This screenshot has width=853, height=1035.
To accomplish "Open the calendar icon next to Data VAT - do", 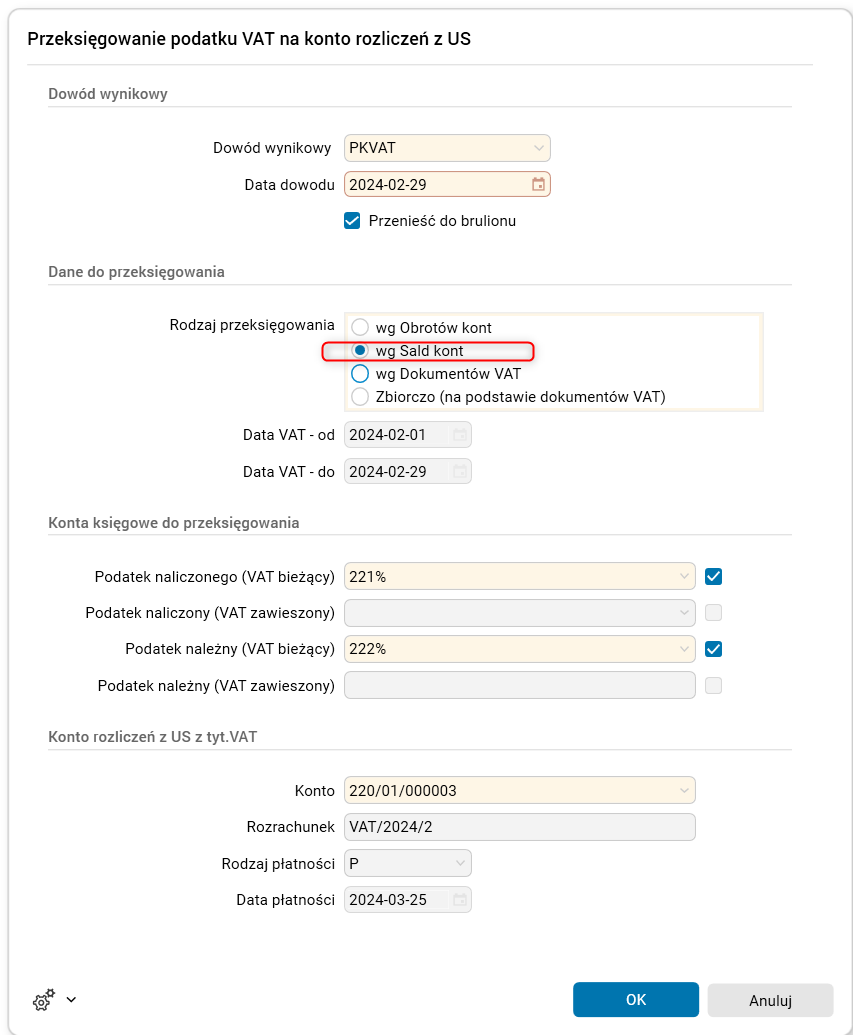I will [x=459, y=471].
